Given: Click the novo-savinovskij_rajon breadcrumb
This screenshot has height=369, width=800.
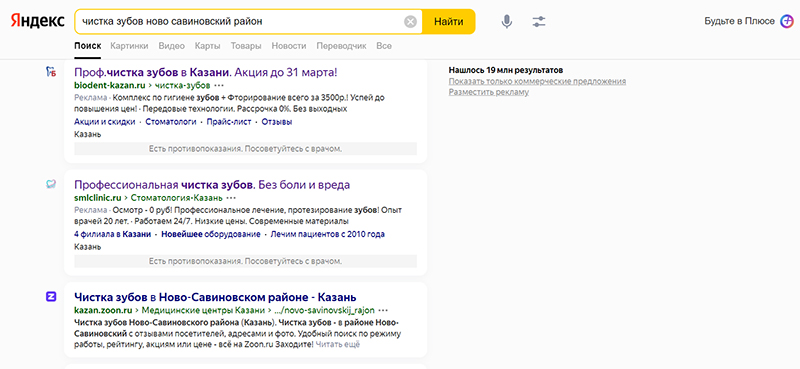Looking at the screenshot, I should tap(324, 310).
